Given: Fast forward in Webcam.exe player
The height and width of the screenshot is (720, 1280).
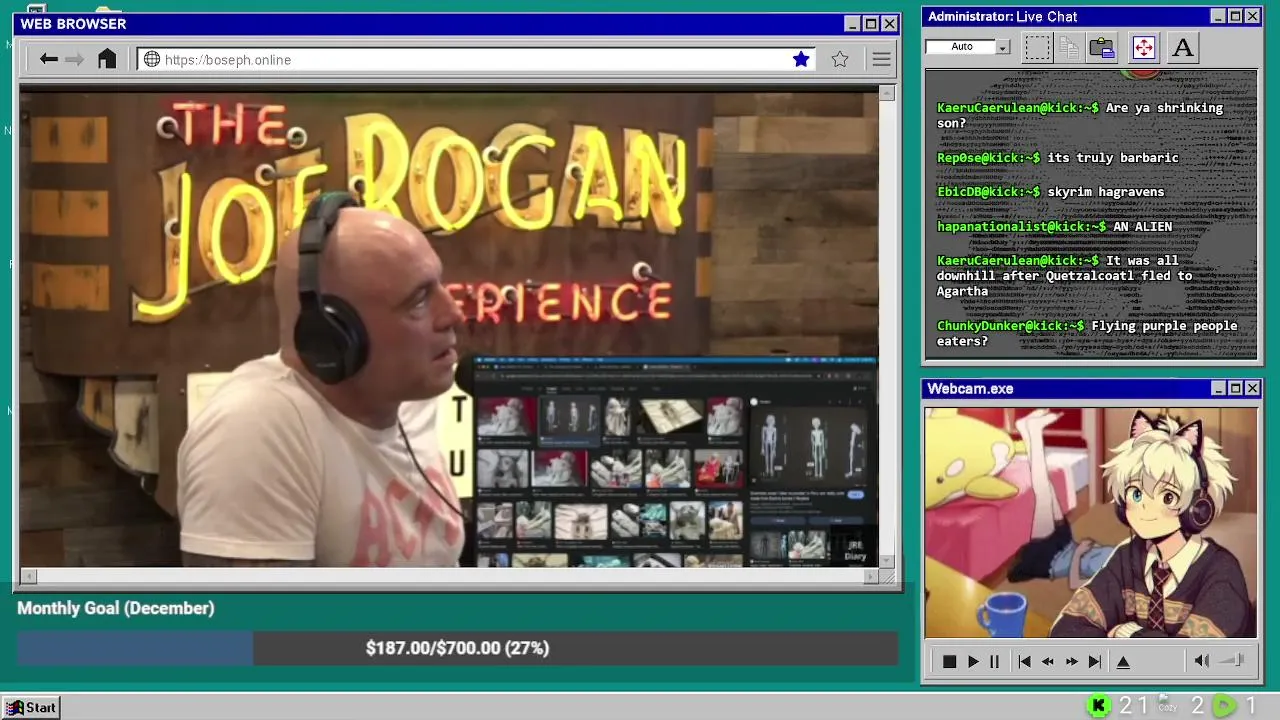Looking at the screenshot, I should (1072, 661).
